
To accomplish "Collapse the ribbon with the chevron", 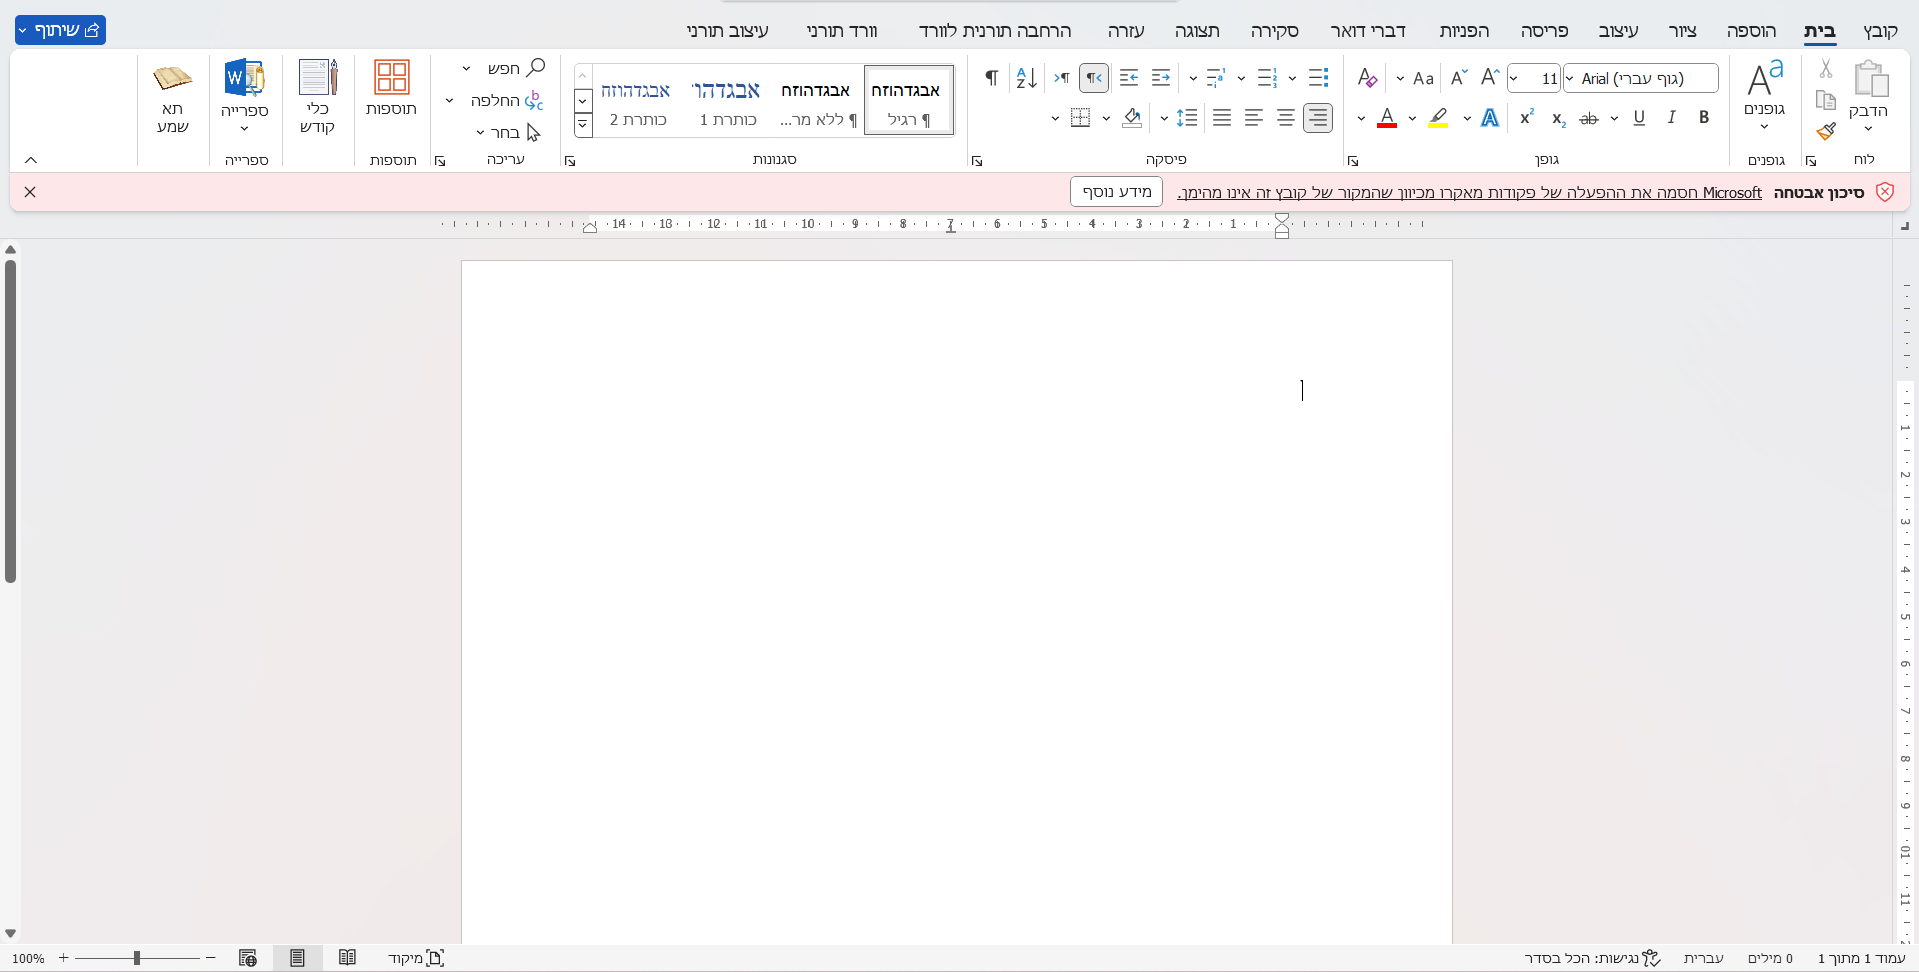I will [31, 160].
